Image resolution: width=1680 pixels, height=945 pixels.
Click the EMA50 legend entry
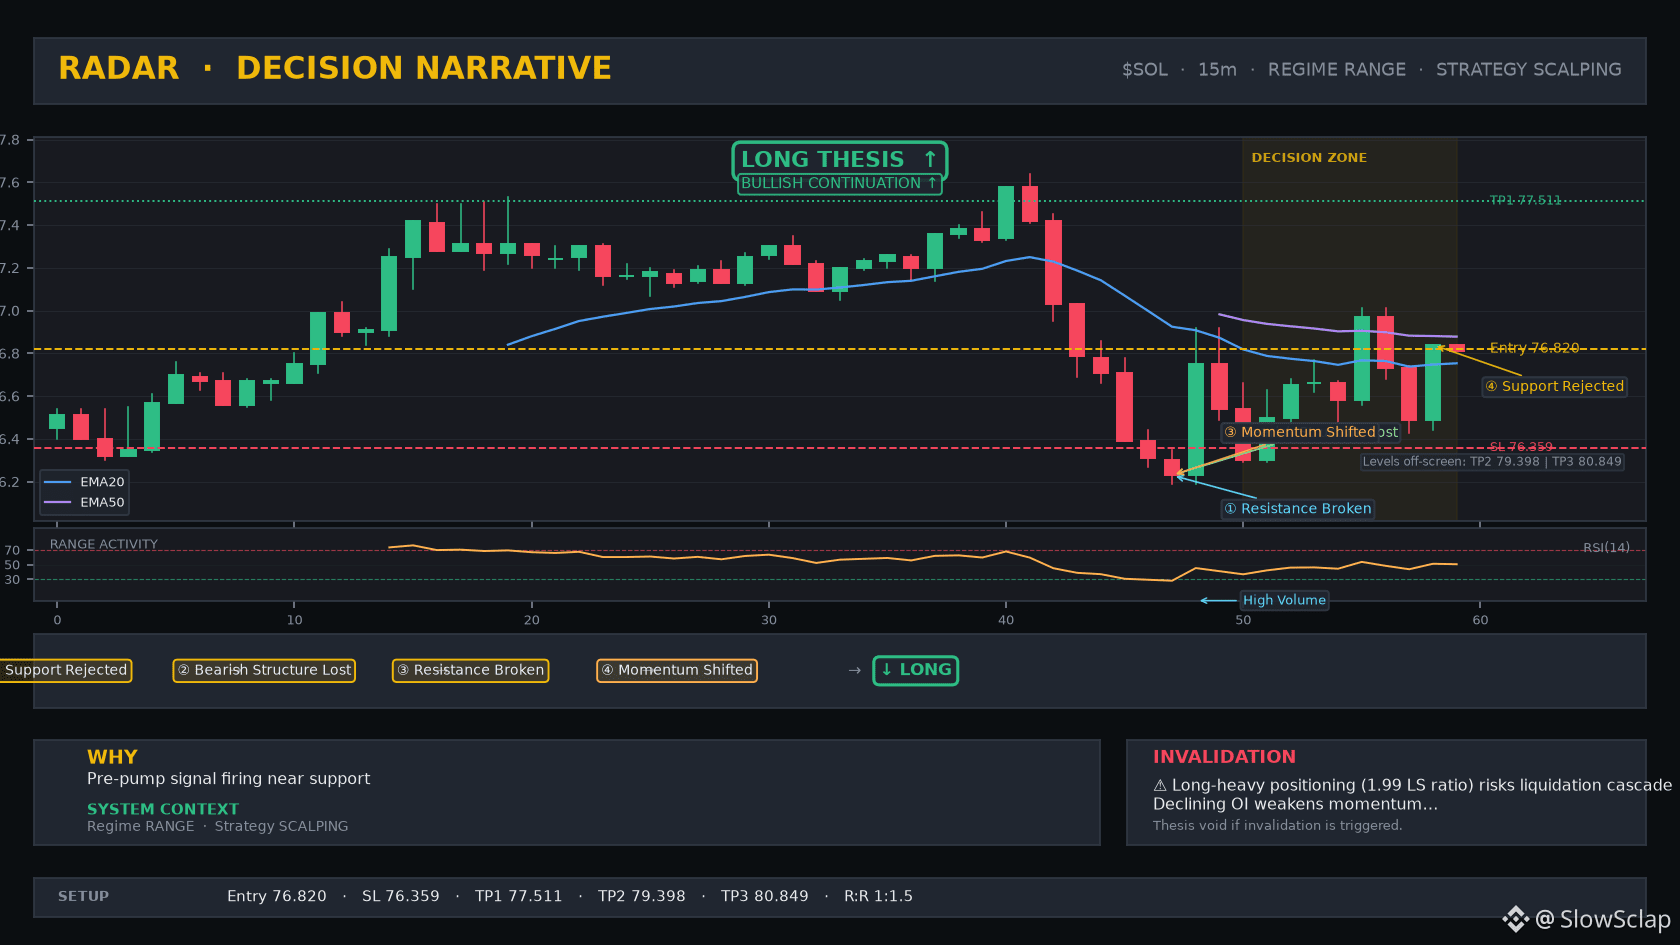[x=85, y=503]
